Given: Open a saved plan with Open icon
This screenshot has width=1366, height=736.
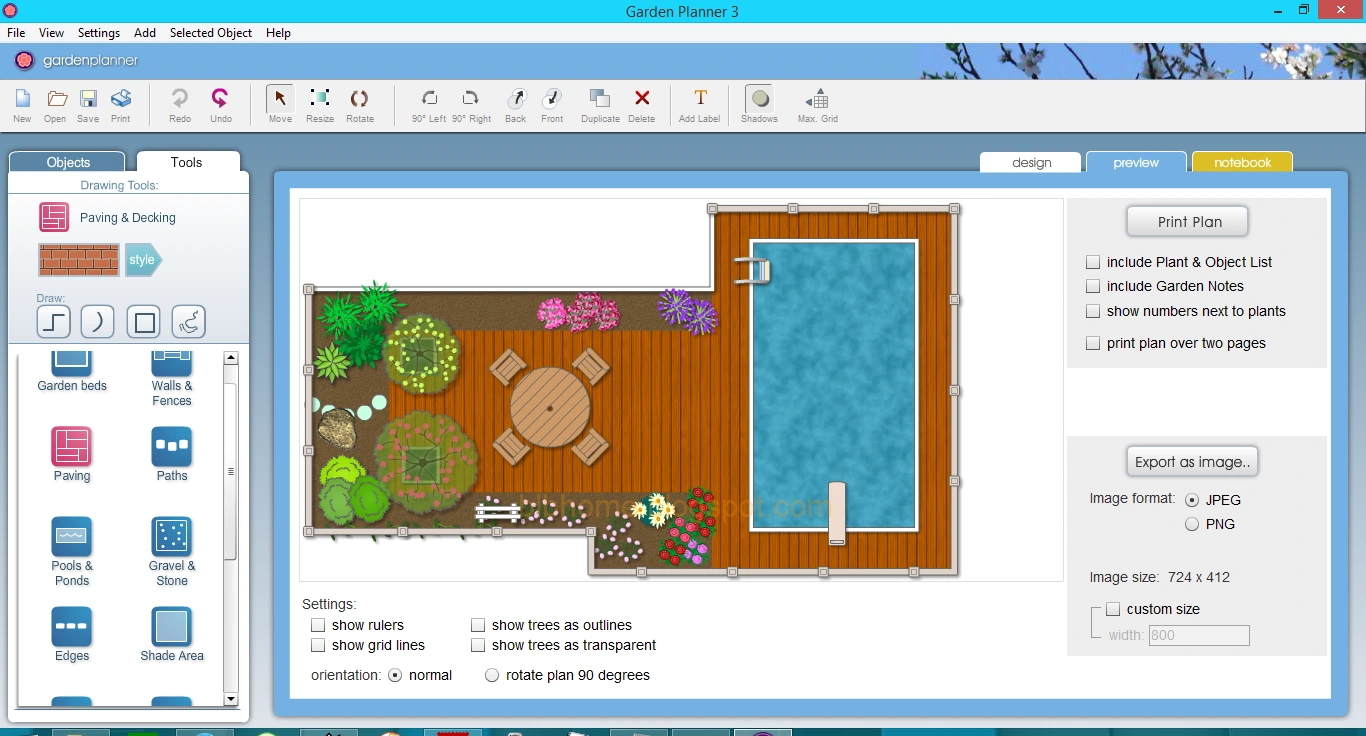Looking at the screenshot, I should (55, 105).
